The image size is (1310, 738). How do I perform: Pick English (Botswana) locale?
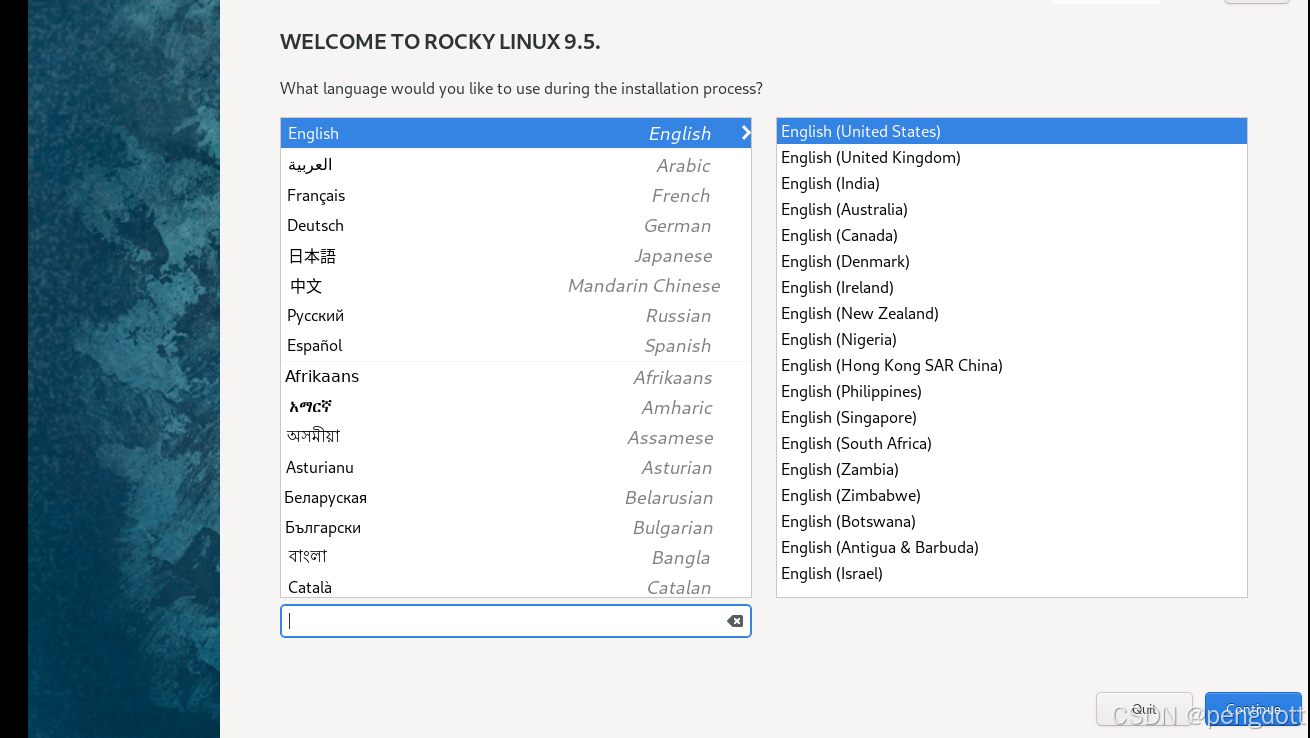click(x=1012, y=521)
